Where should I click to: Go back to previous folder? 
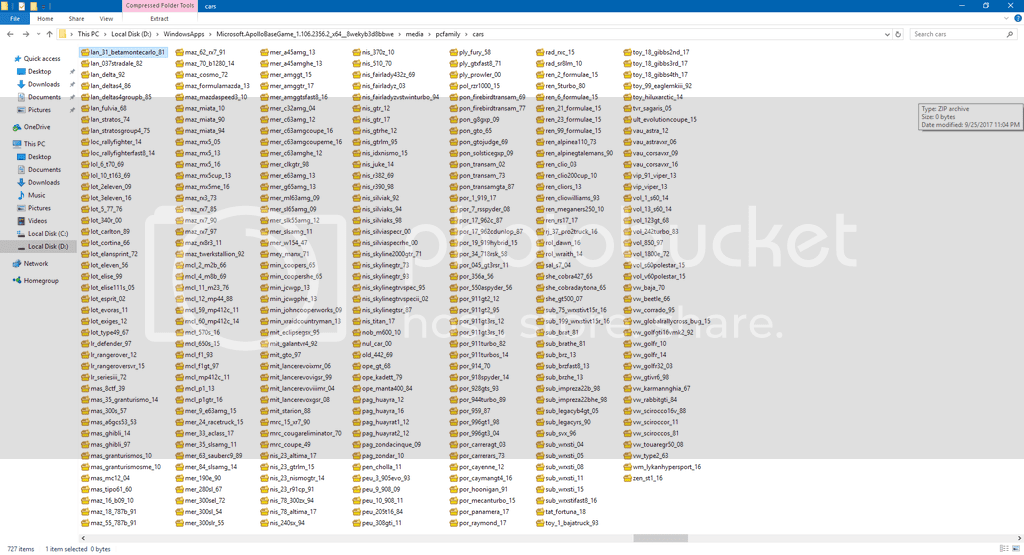pos(10,34)
